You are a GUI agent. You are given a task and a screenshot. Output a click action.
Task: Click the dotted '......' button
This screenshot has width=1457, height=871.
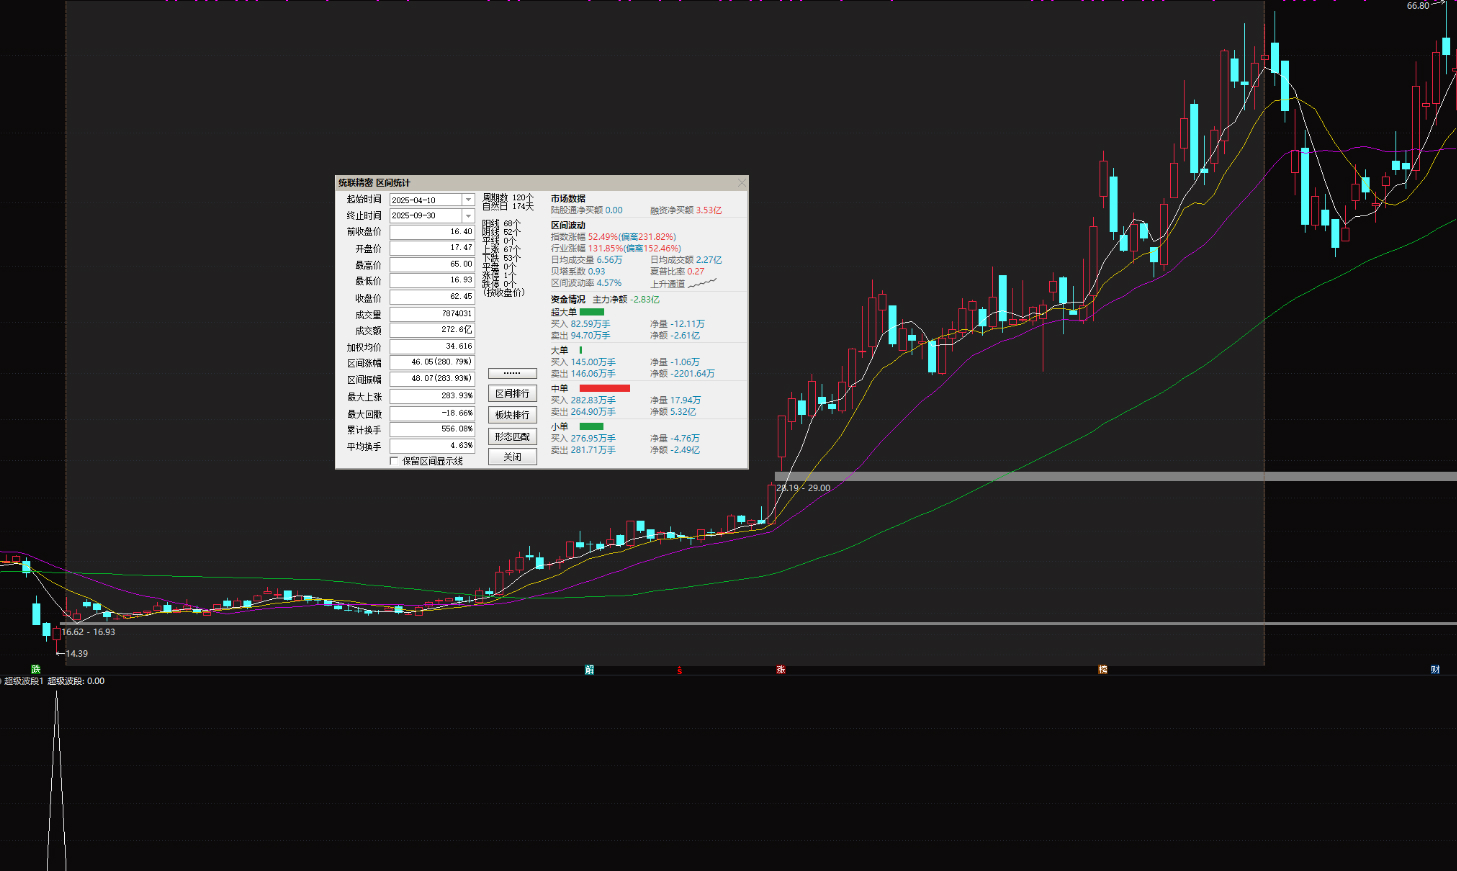tap(512, 373)
